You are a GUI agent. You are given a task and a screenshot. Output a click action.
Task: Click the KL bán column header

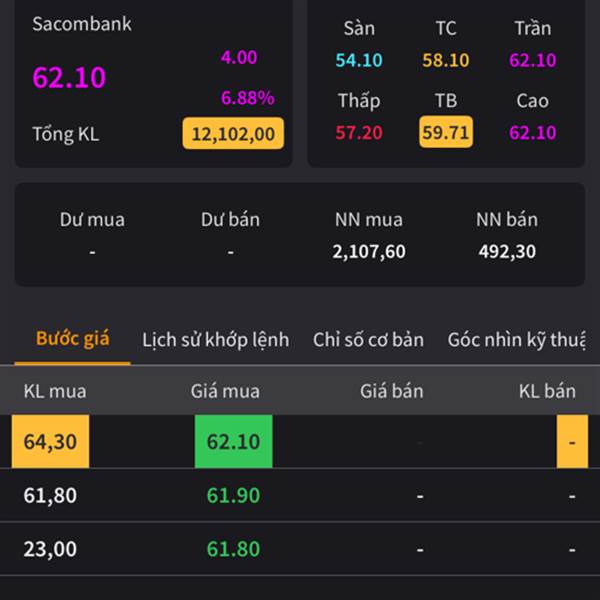click(547, 391)
